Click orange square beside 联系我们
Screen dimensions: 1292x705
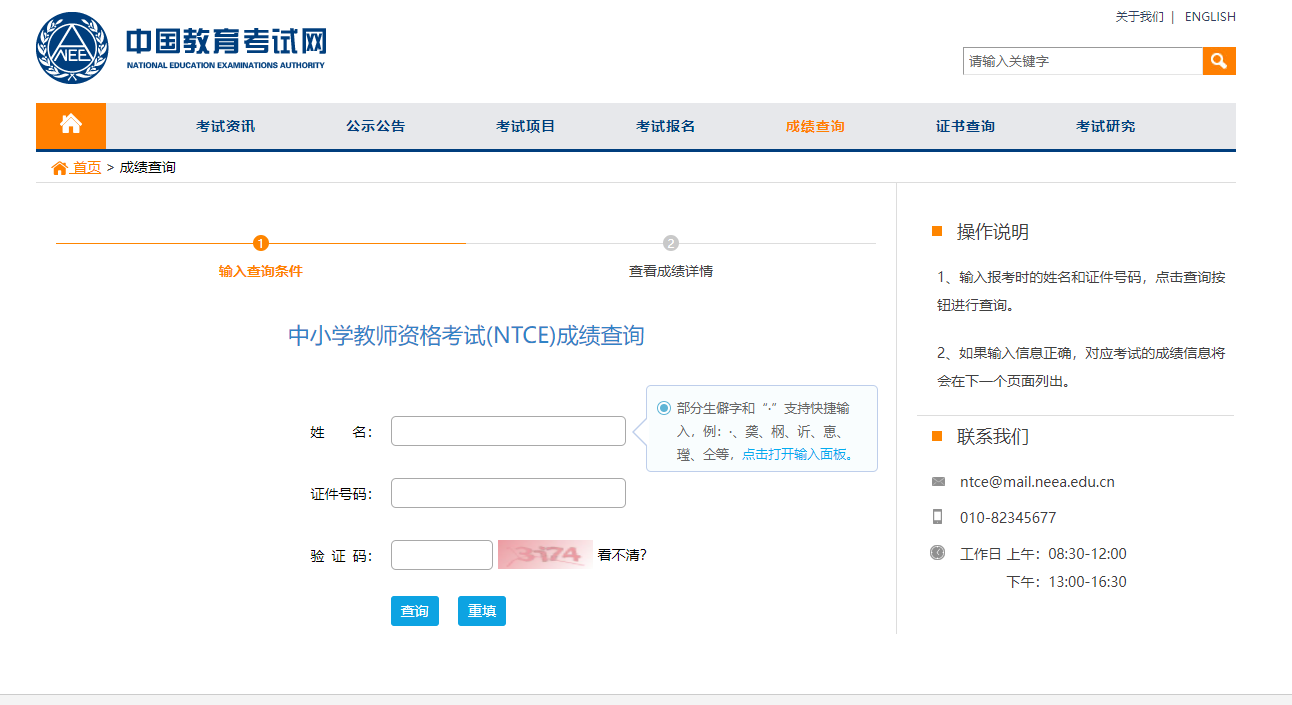point(937,436)
